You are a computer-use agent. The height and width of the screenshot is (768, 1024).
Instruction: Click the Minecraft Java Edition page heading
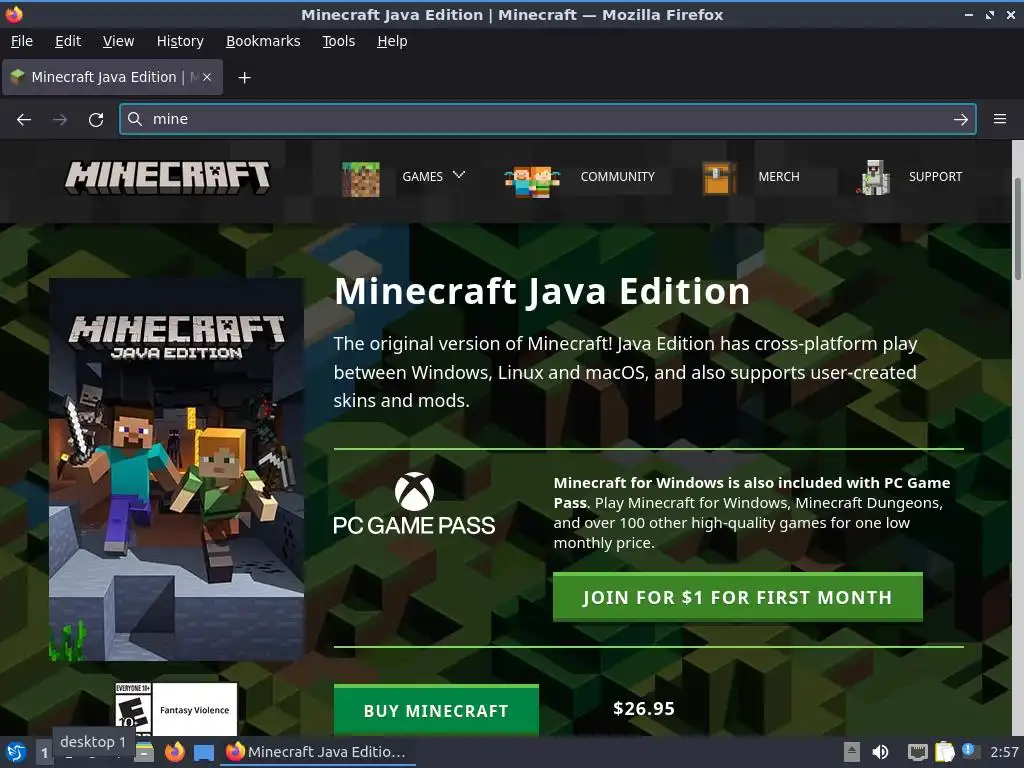click(x=541, y=291)
